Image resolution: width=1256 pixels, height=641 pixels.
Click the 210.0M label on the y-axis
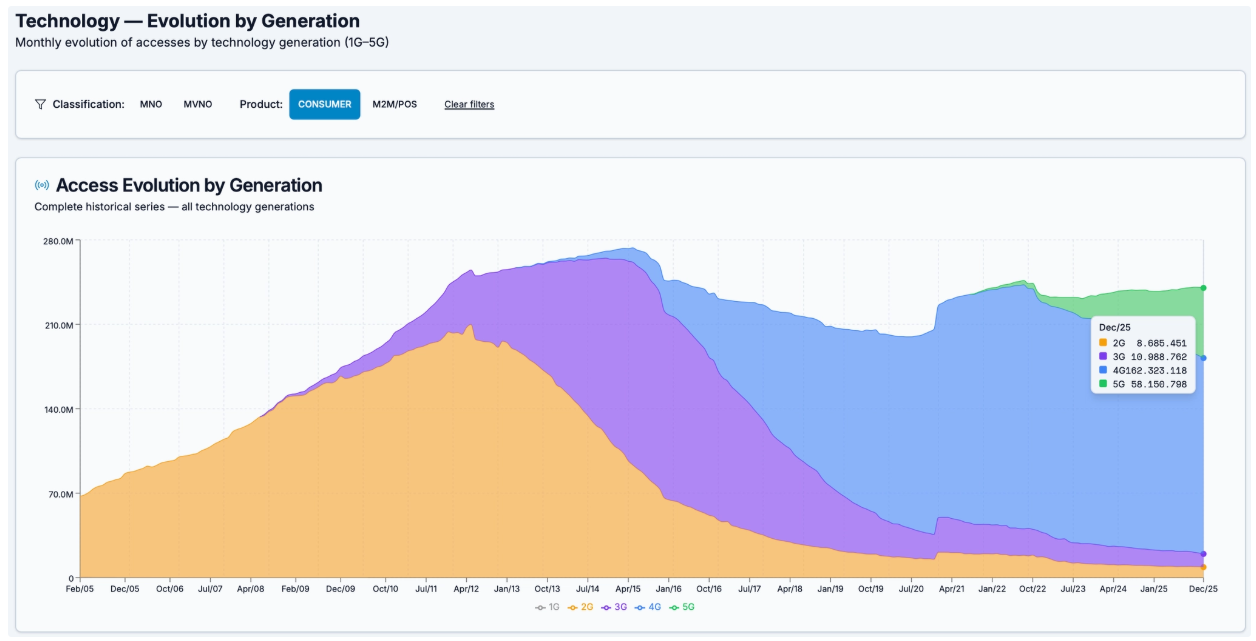pos(55,325)
